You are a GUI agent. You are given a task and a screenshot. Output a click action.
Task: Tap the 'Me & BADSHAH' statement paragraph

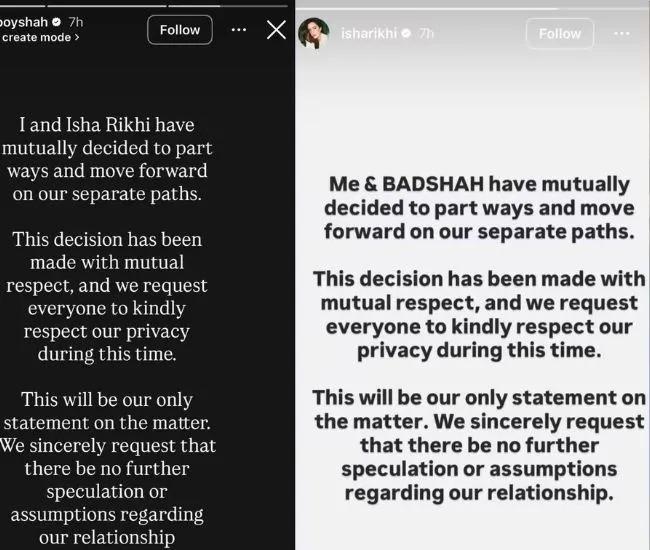(x=479, y=208)
